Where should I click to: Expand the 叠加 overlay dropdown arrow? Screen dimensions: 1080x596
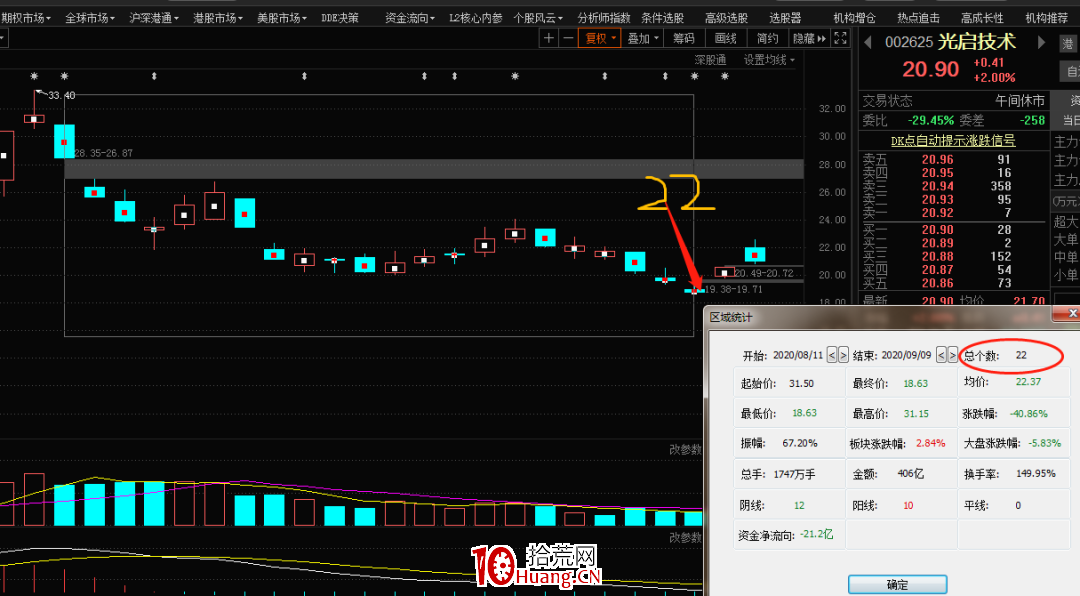coord(656,38)
